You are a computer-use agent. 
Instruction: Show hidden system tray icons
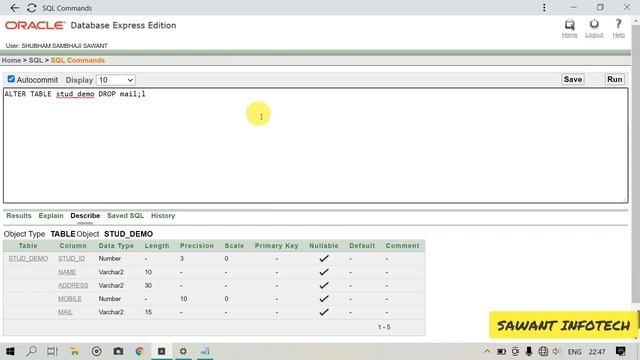coord(487,351)
